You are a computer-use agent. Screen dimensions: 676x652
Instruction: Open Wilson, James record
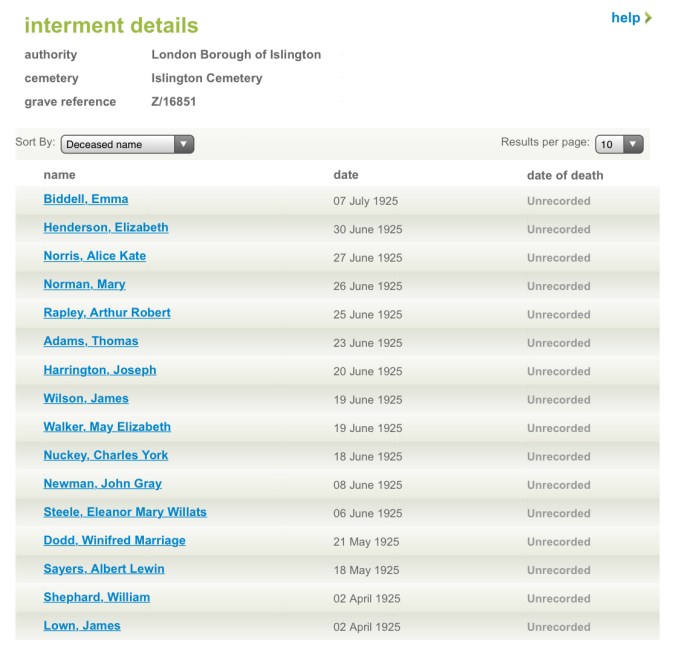86,398
